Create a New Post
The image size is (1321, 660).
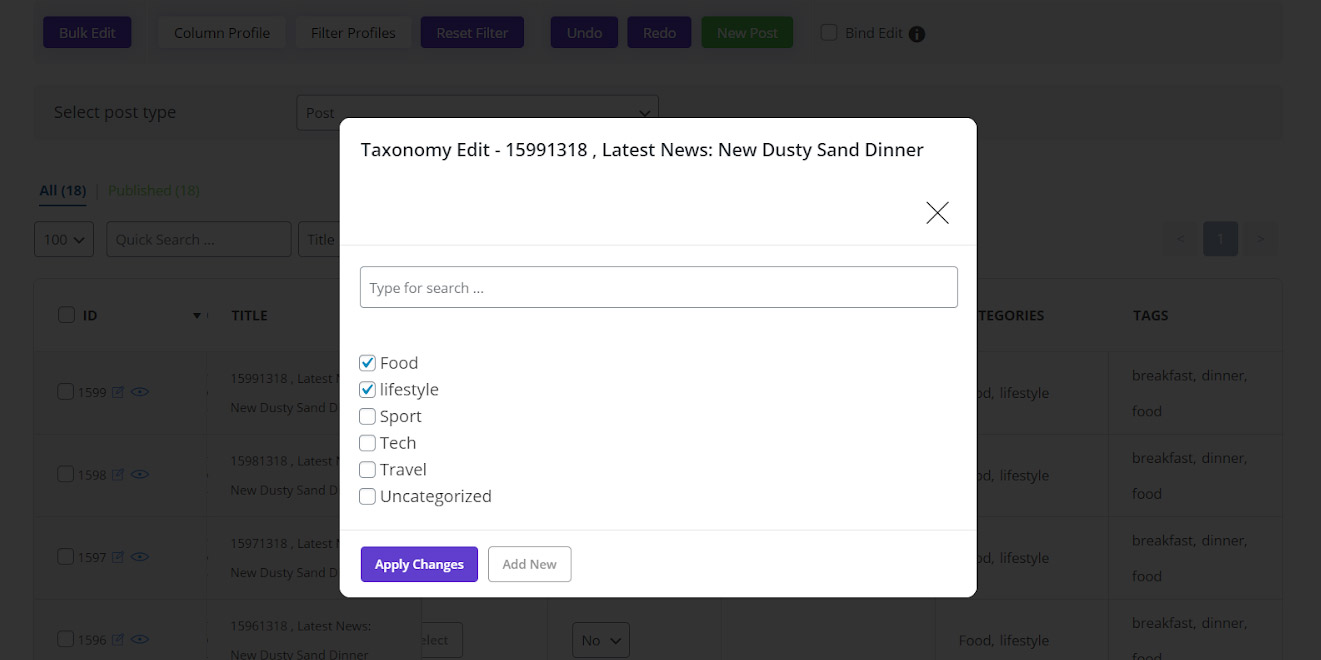click(x=748, y=33)
